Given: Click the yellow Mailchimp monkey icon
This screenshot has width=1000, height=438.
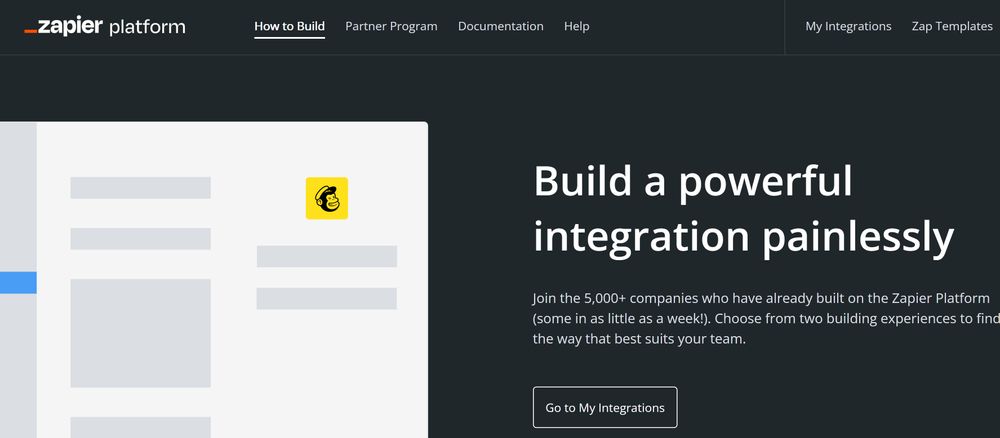Looking at the screenshot, I should coord(326,198).
